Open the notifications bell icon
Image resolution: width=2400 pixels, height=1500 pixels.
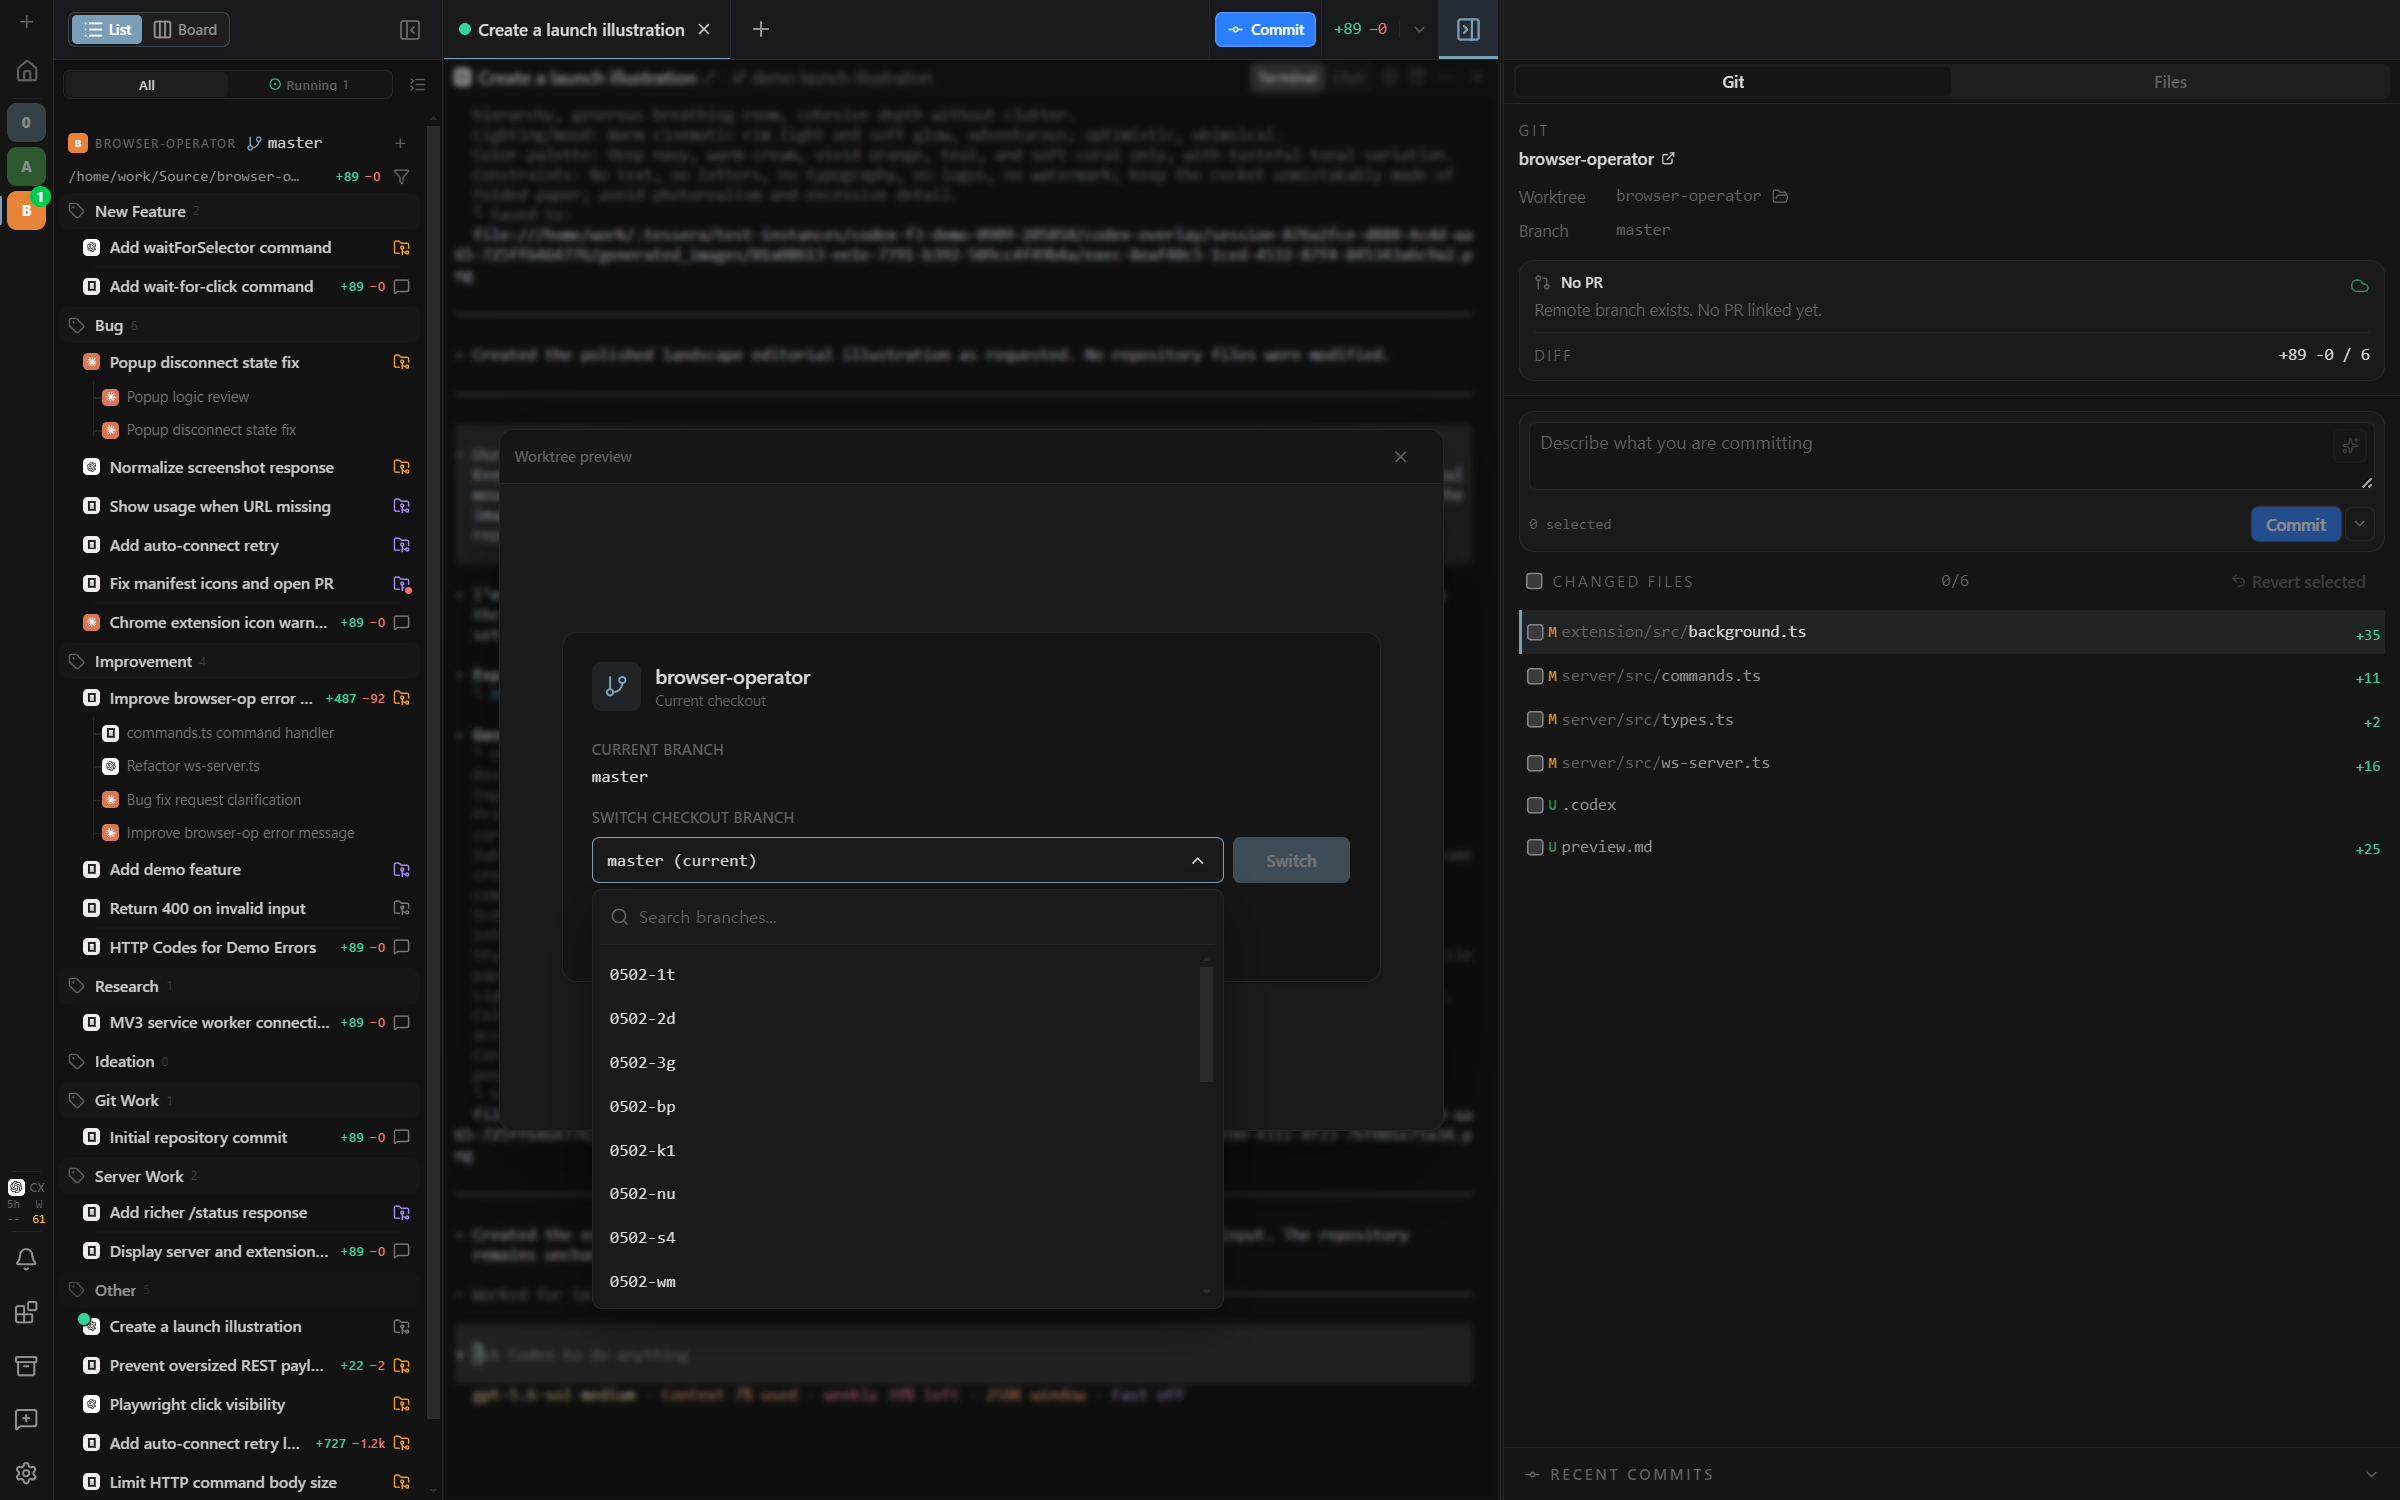(27, 1259)
